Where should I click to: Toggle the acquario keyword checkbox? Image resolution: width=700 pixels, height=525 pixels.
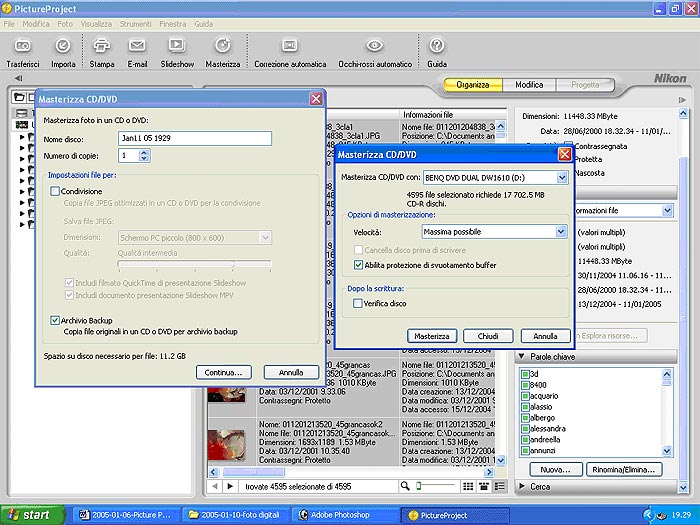point(525,396)
